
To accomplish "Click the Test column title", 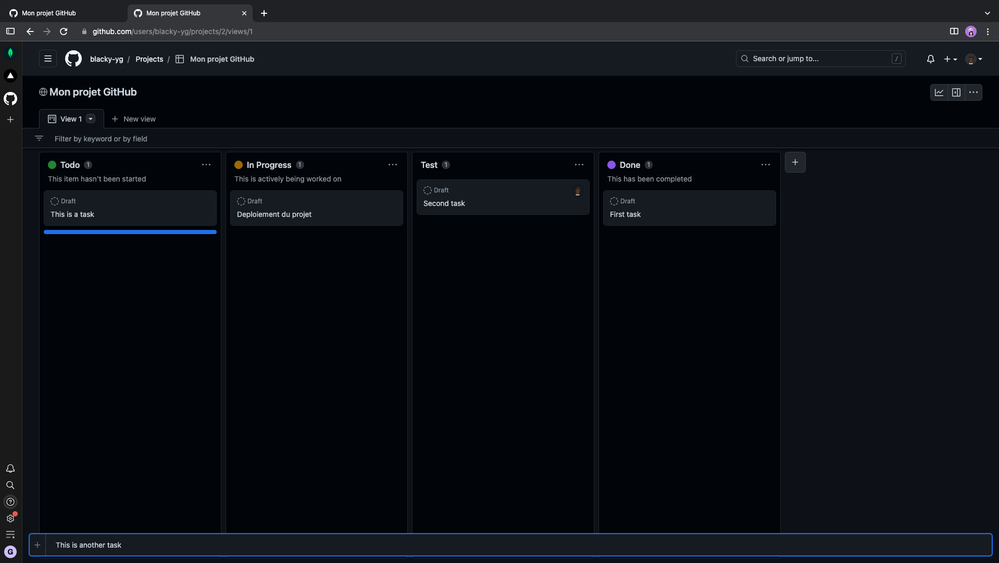I will [429, 165].
